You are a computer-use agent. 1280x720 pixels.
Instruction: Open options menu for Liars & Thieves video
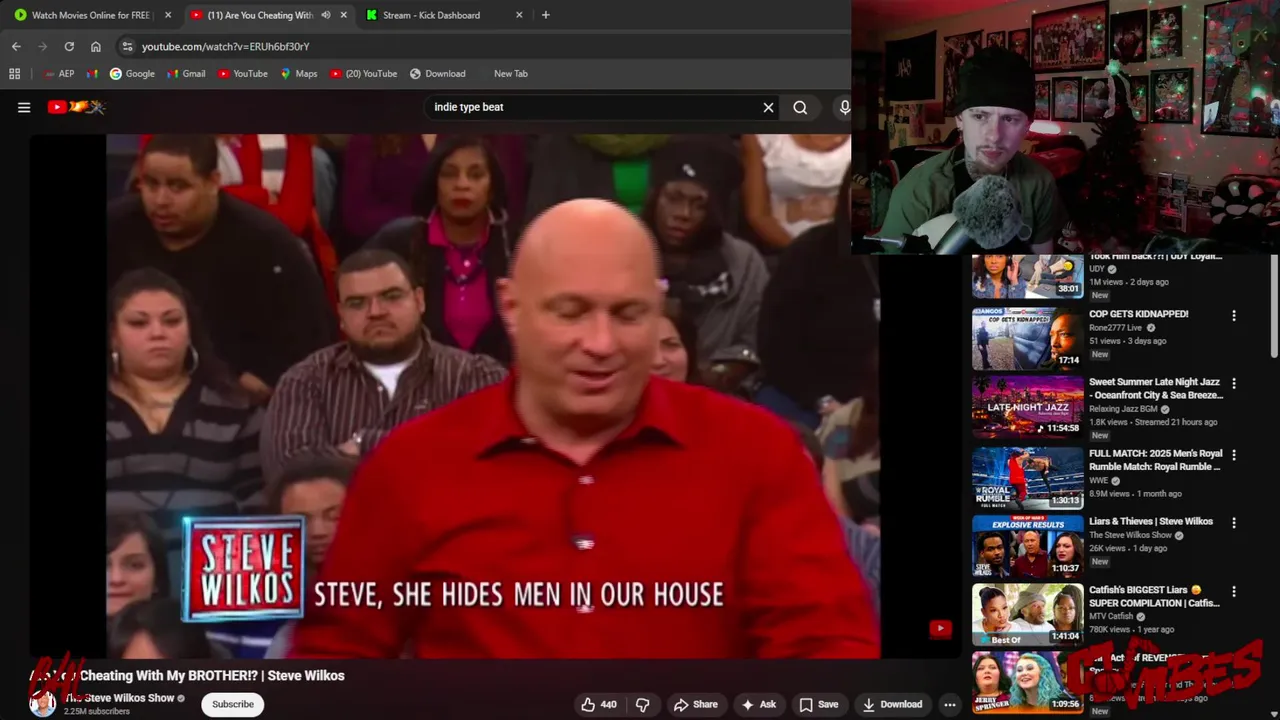pyautogui.click(x=1233, y=522)
